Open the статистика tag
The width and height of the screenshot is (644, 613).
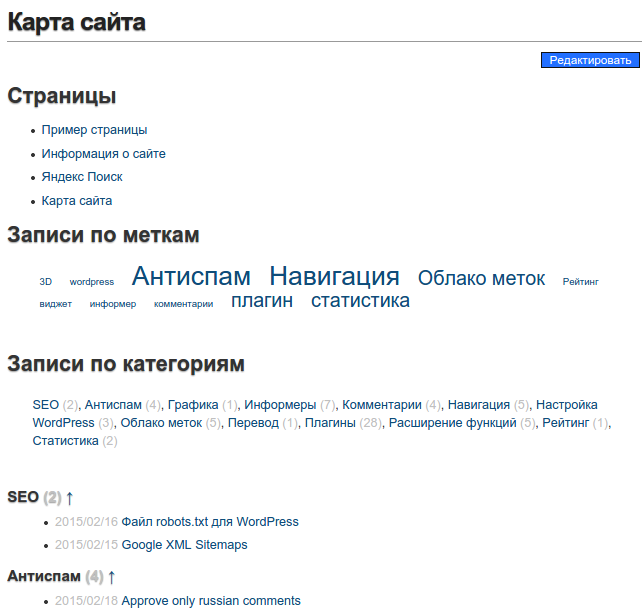360,301
